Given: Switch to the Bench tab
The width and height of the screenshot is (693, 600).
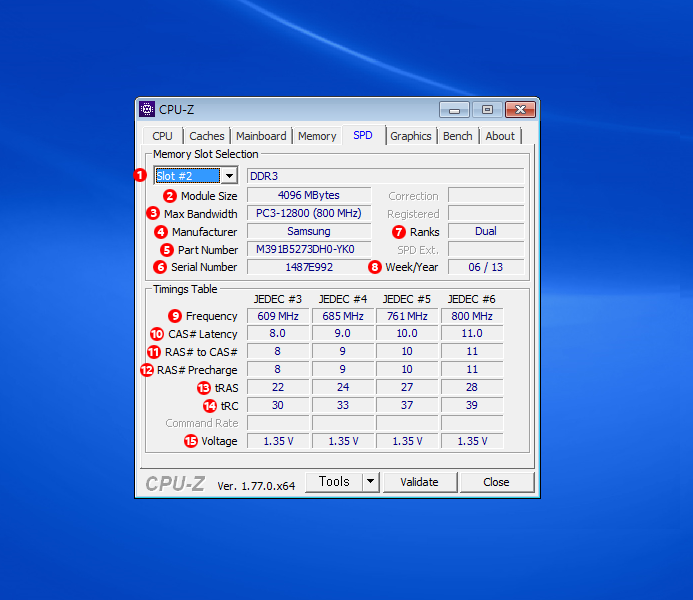Looking at the screenshot, I should point(458,136).
